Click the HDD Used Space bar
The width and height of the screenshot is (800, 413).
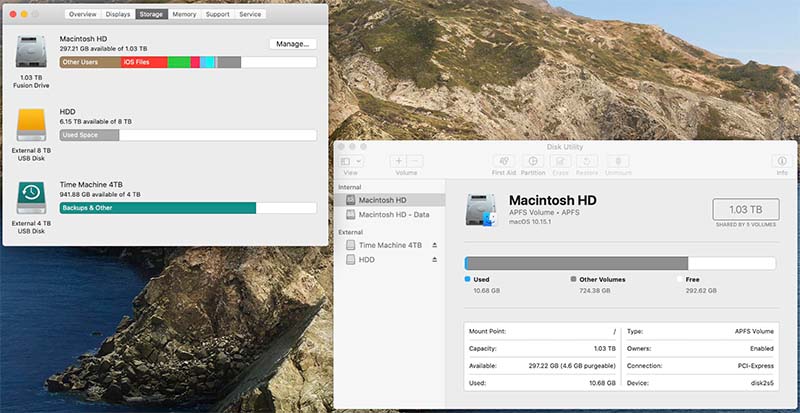[89, 135]
